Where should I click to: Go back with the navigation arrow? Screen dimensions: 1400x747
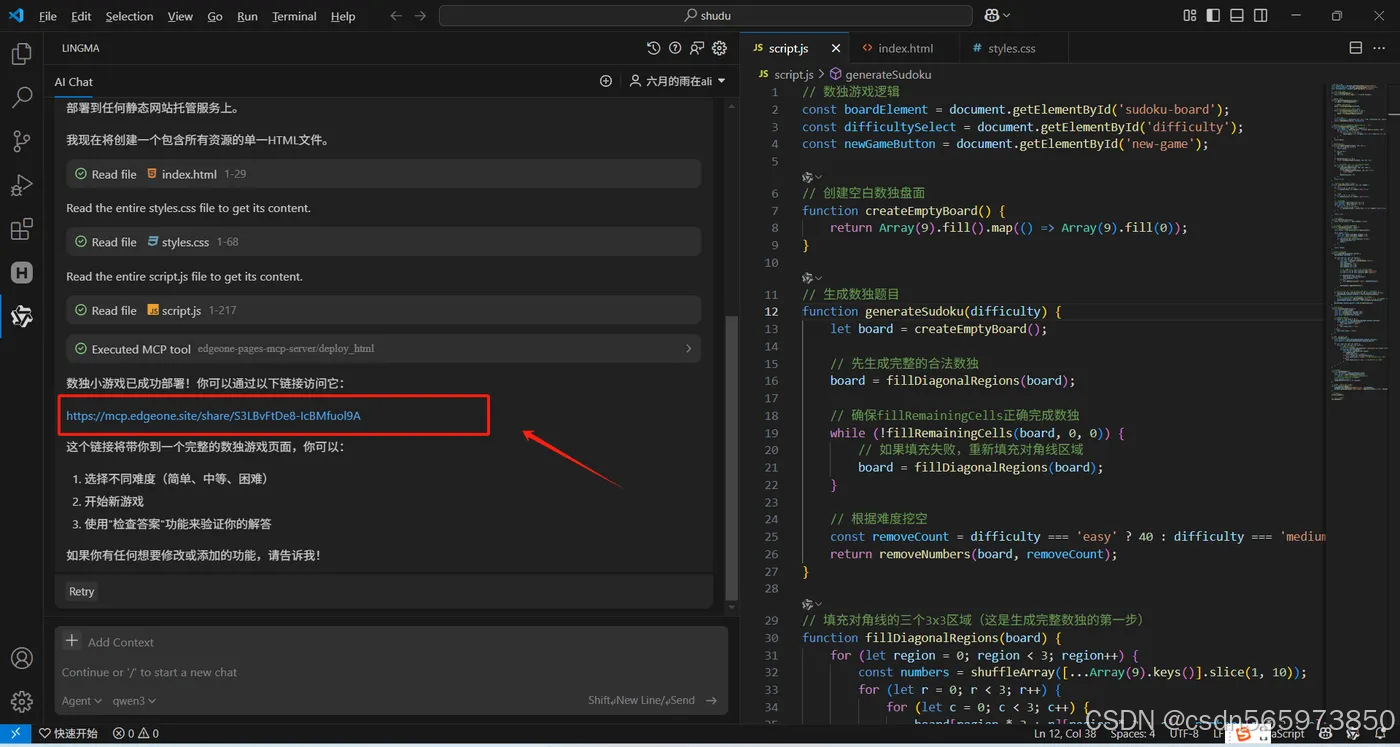tap(397, 16)
